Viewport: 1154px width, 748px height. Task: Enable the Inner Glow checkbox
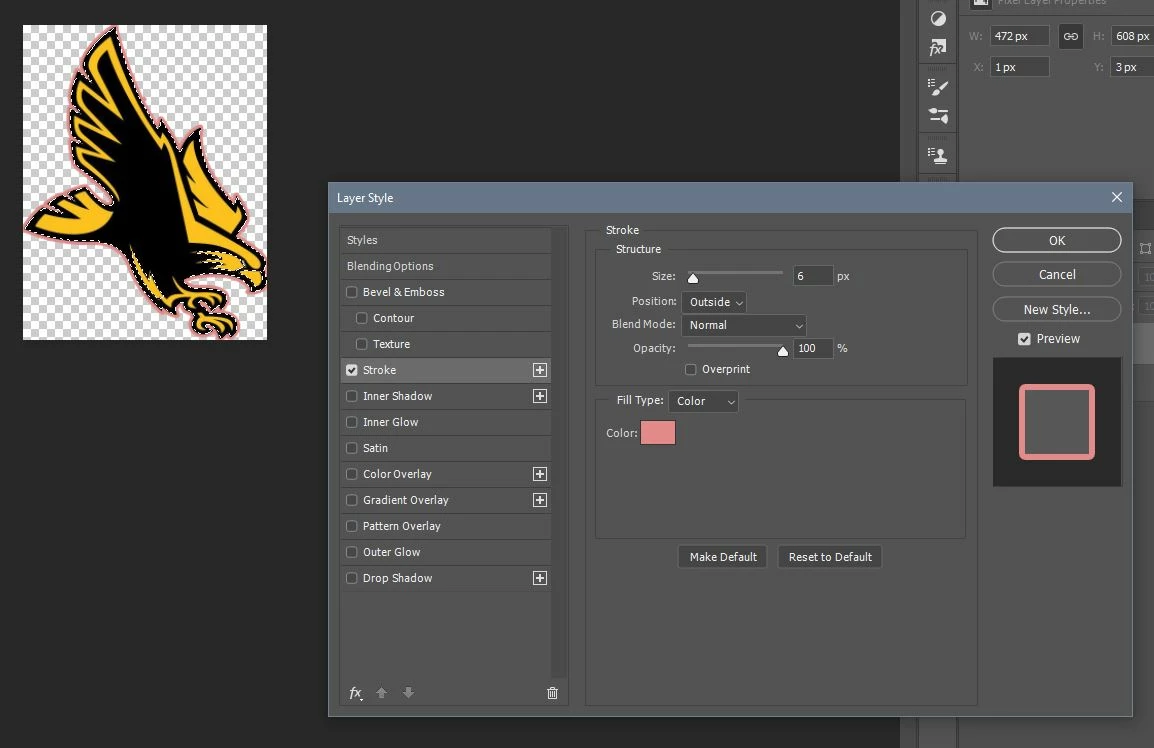pyautogui.click(x=352, y=422)
